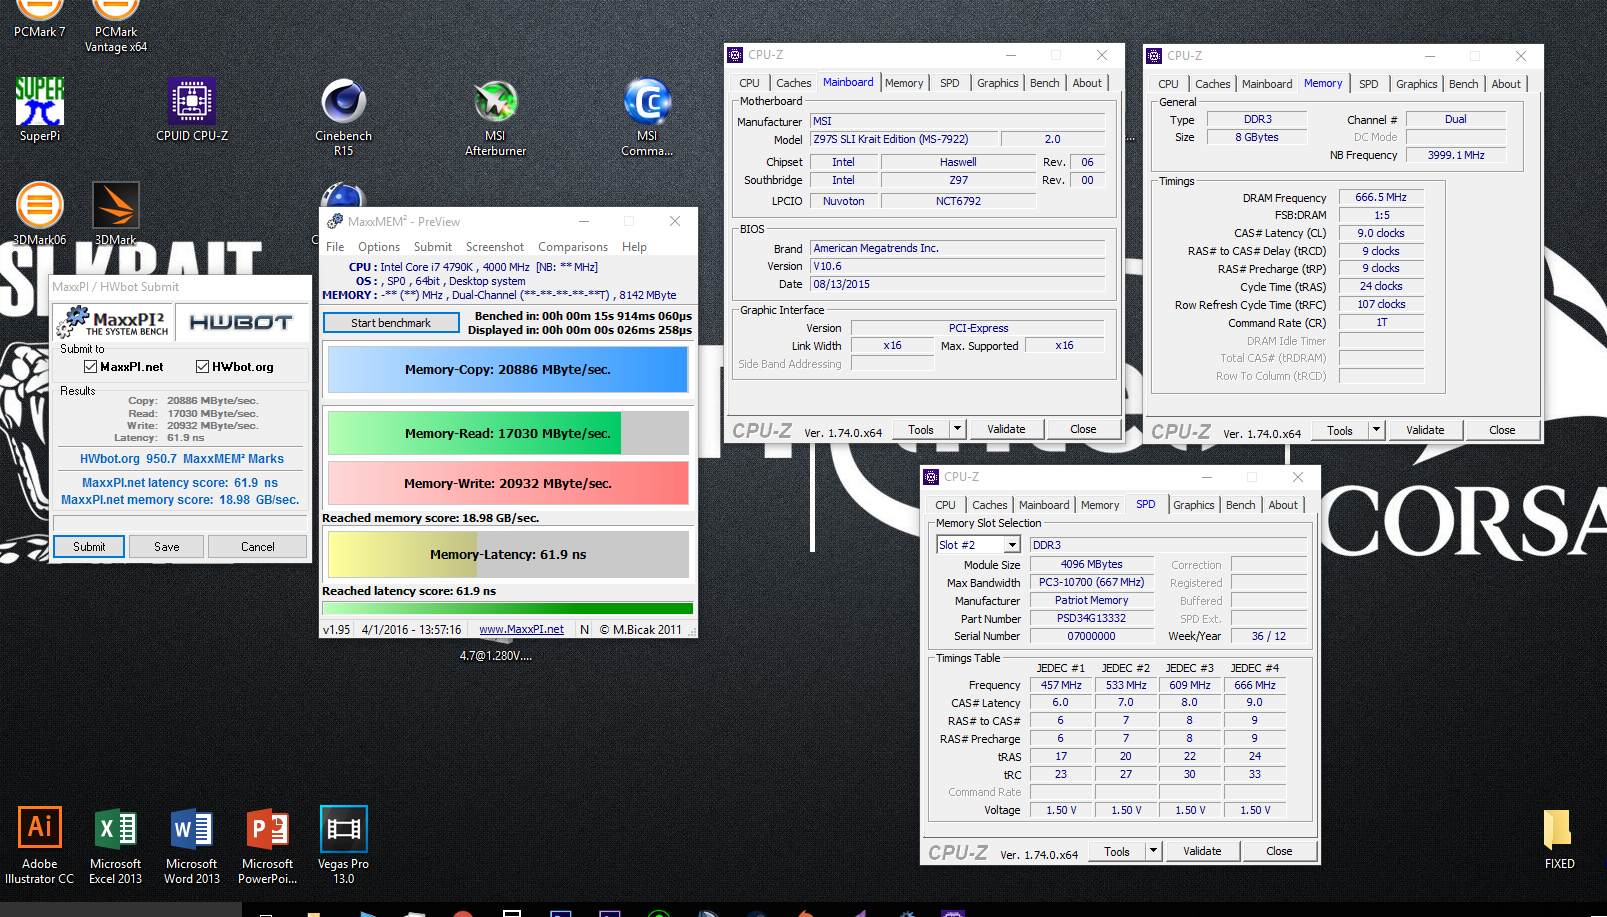The height and width of the screenshot is (917, 1607).
Task: Click Save in the HWbot Submit dialog
Action: point(167,547)
